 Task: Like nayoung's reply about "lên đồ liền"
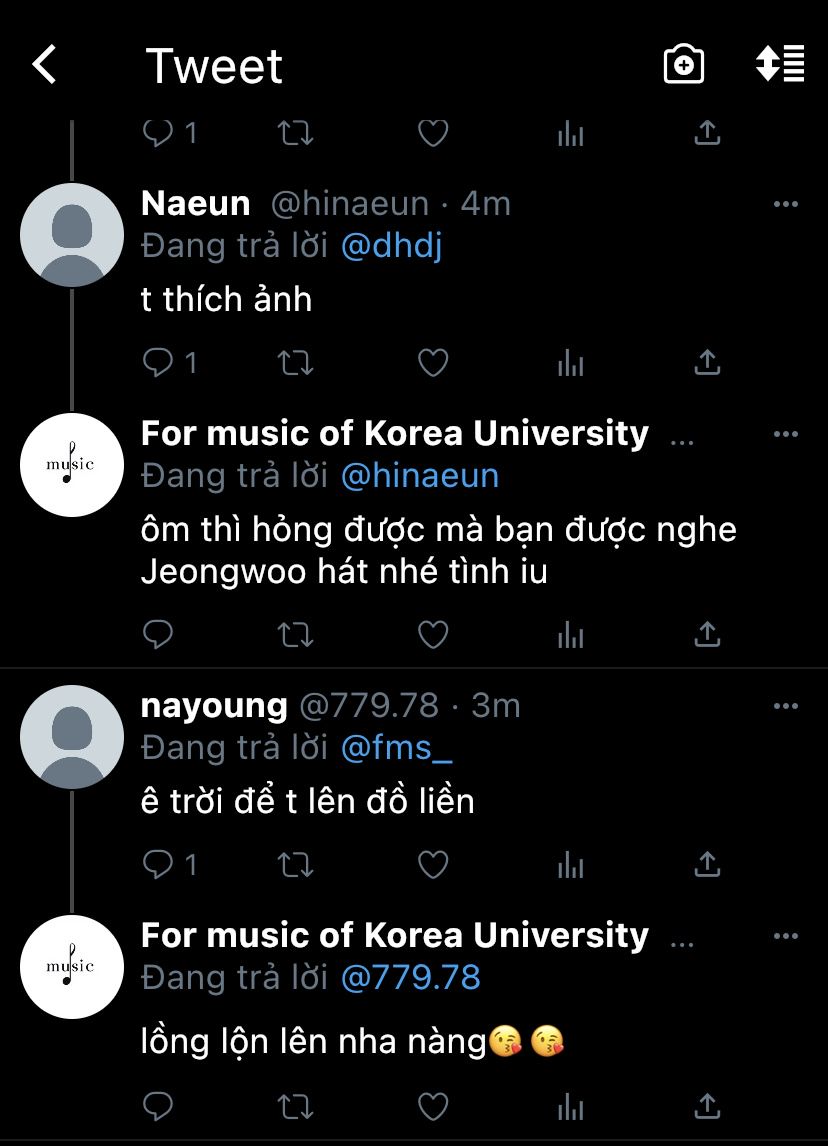click(432, 864)
